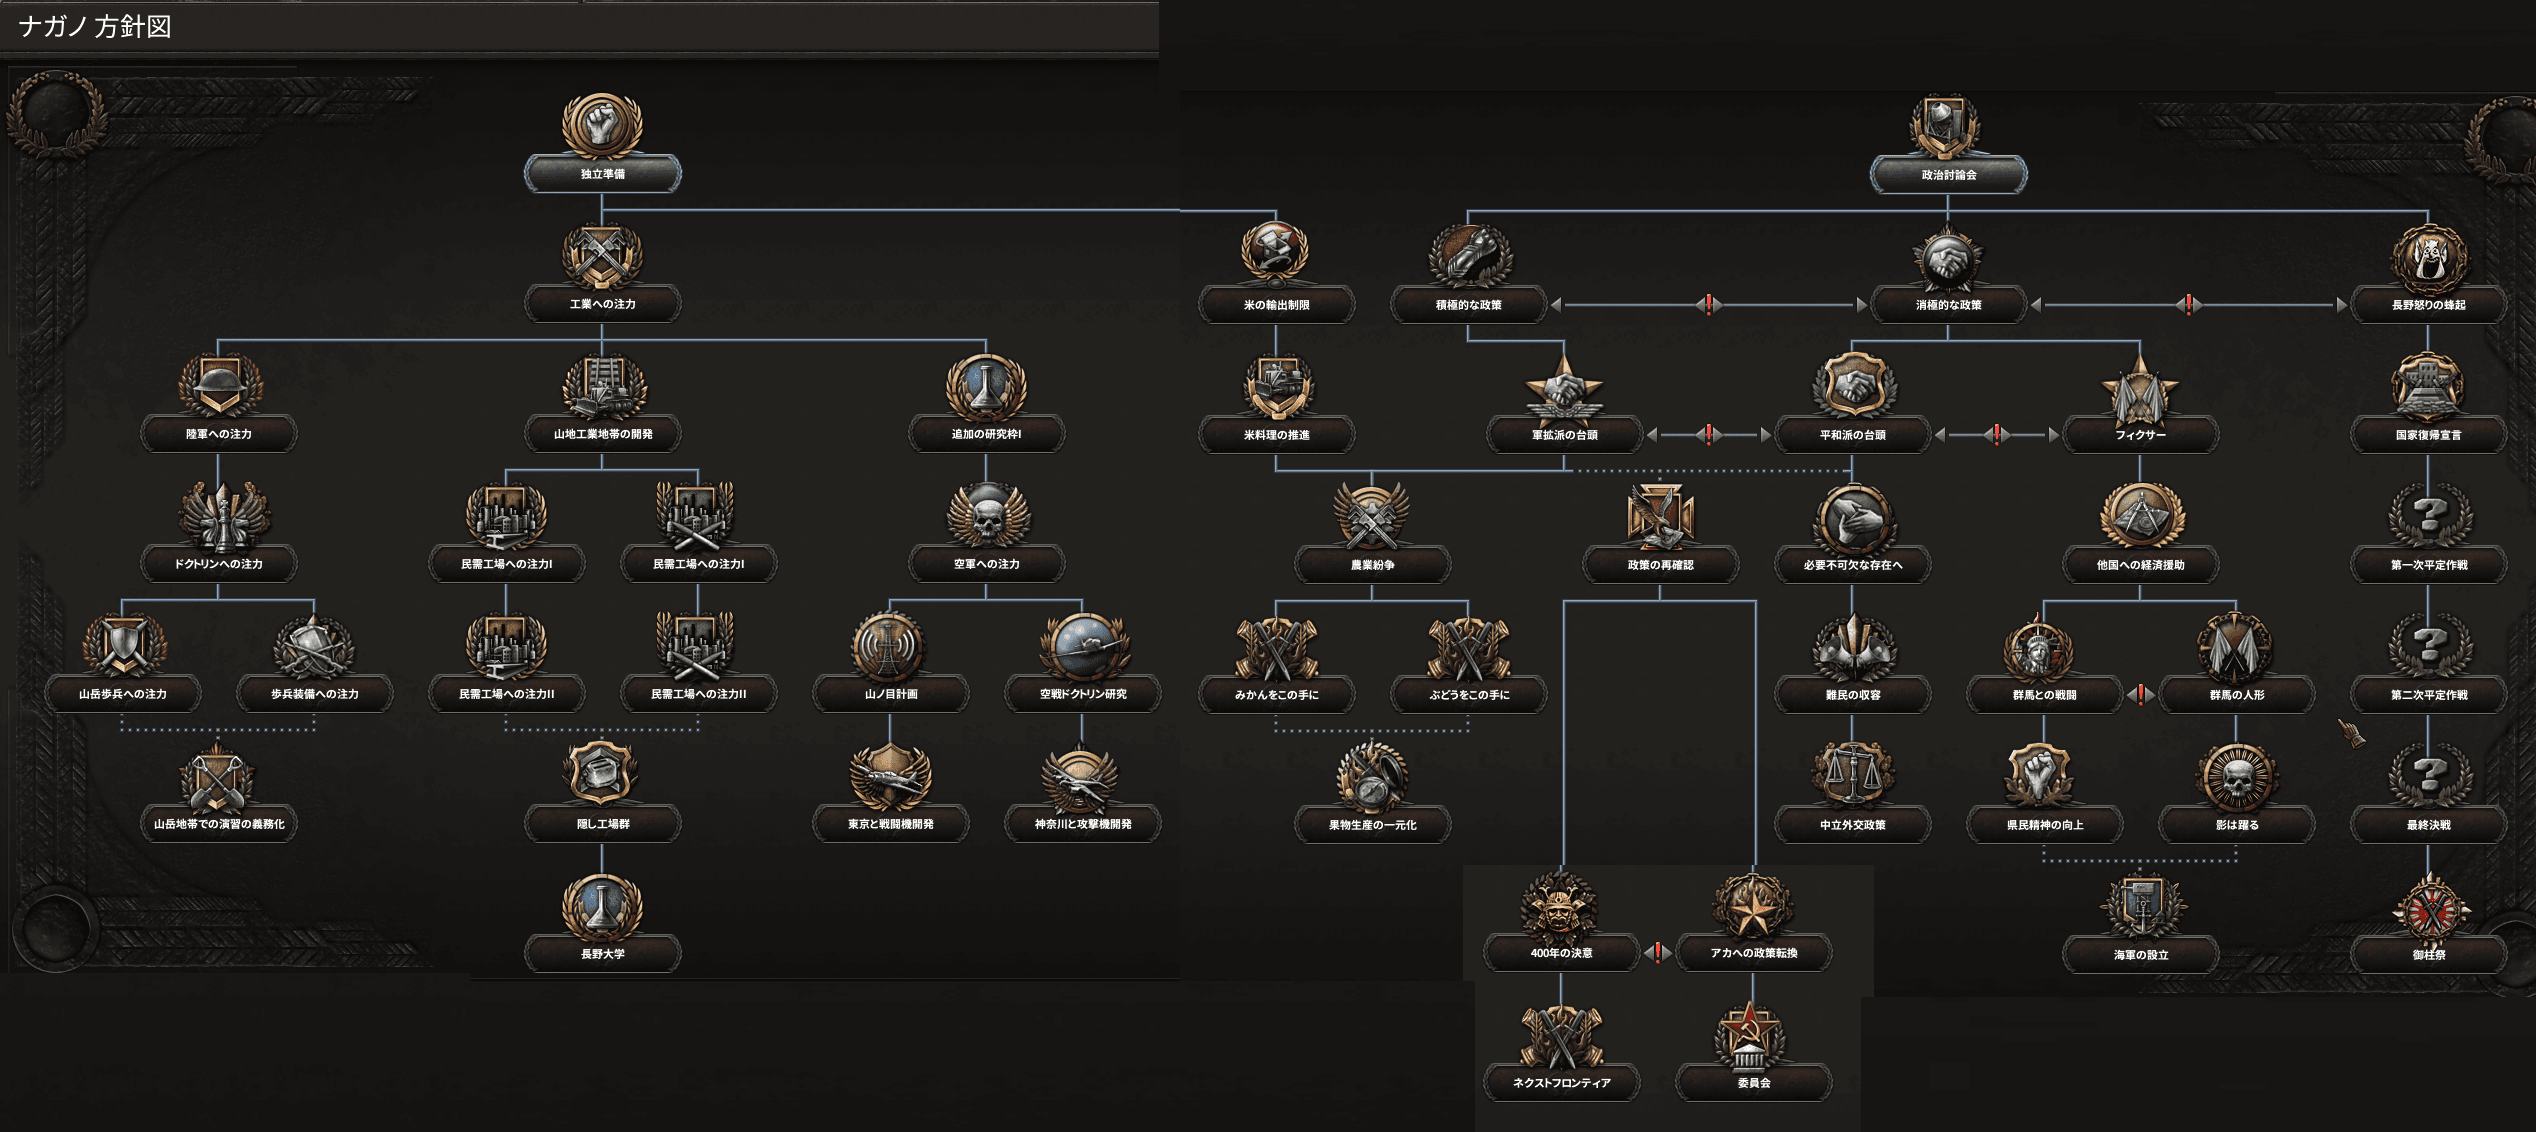Click the フィクサー focus label
2536x1132 pixels.
(x=2140, y=435)
